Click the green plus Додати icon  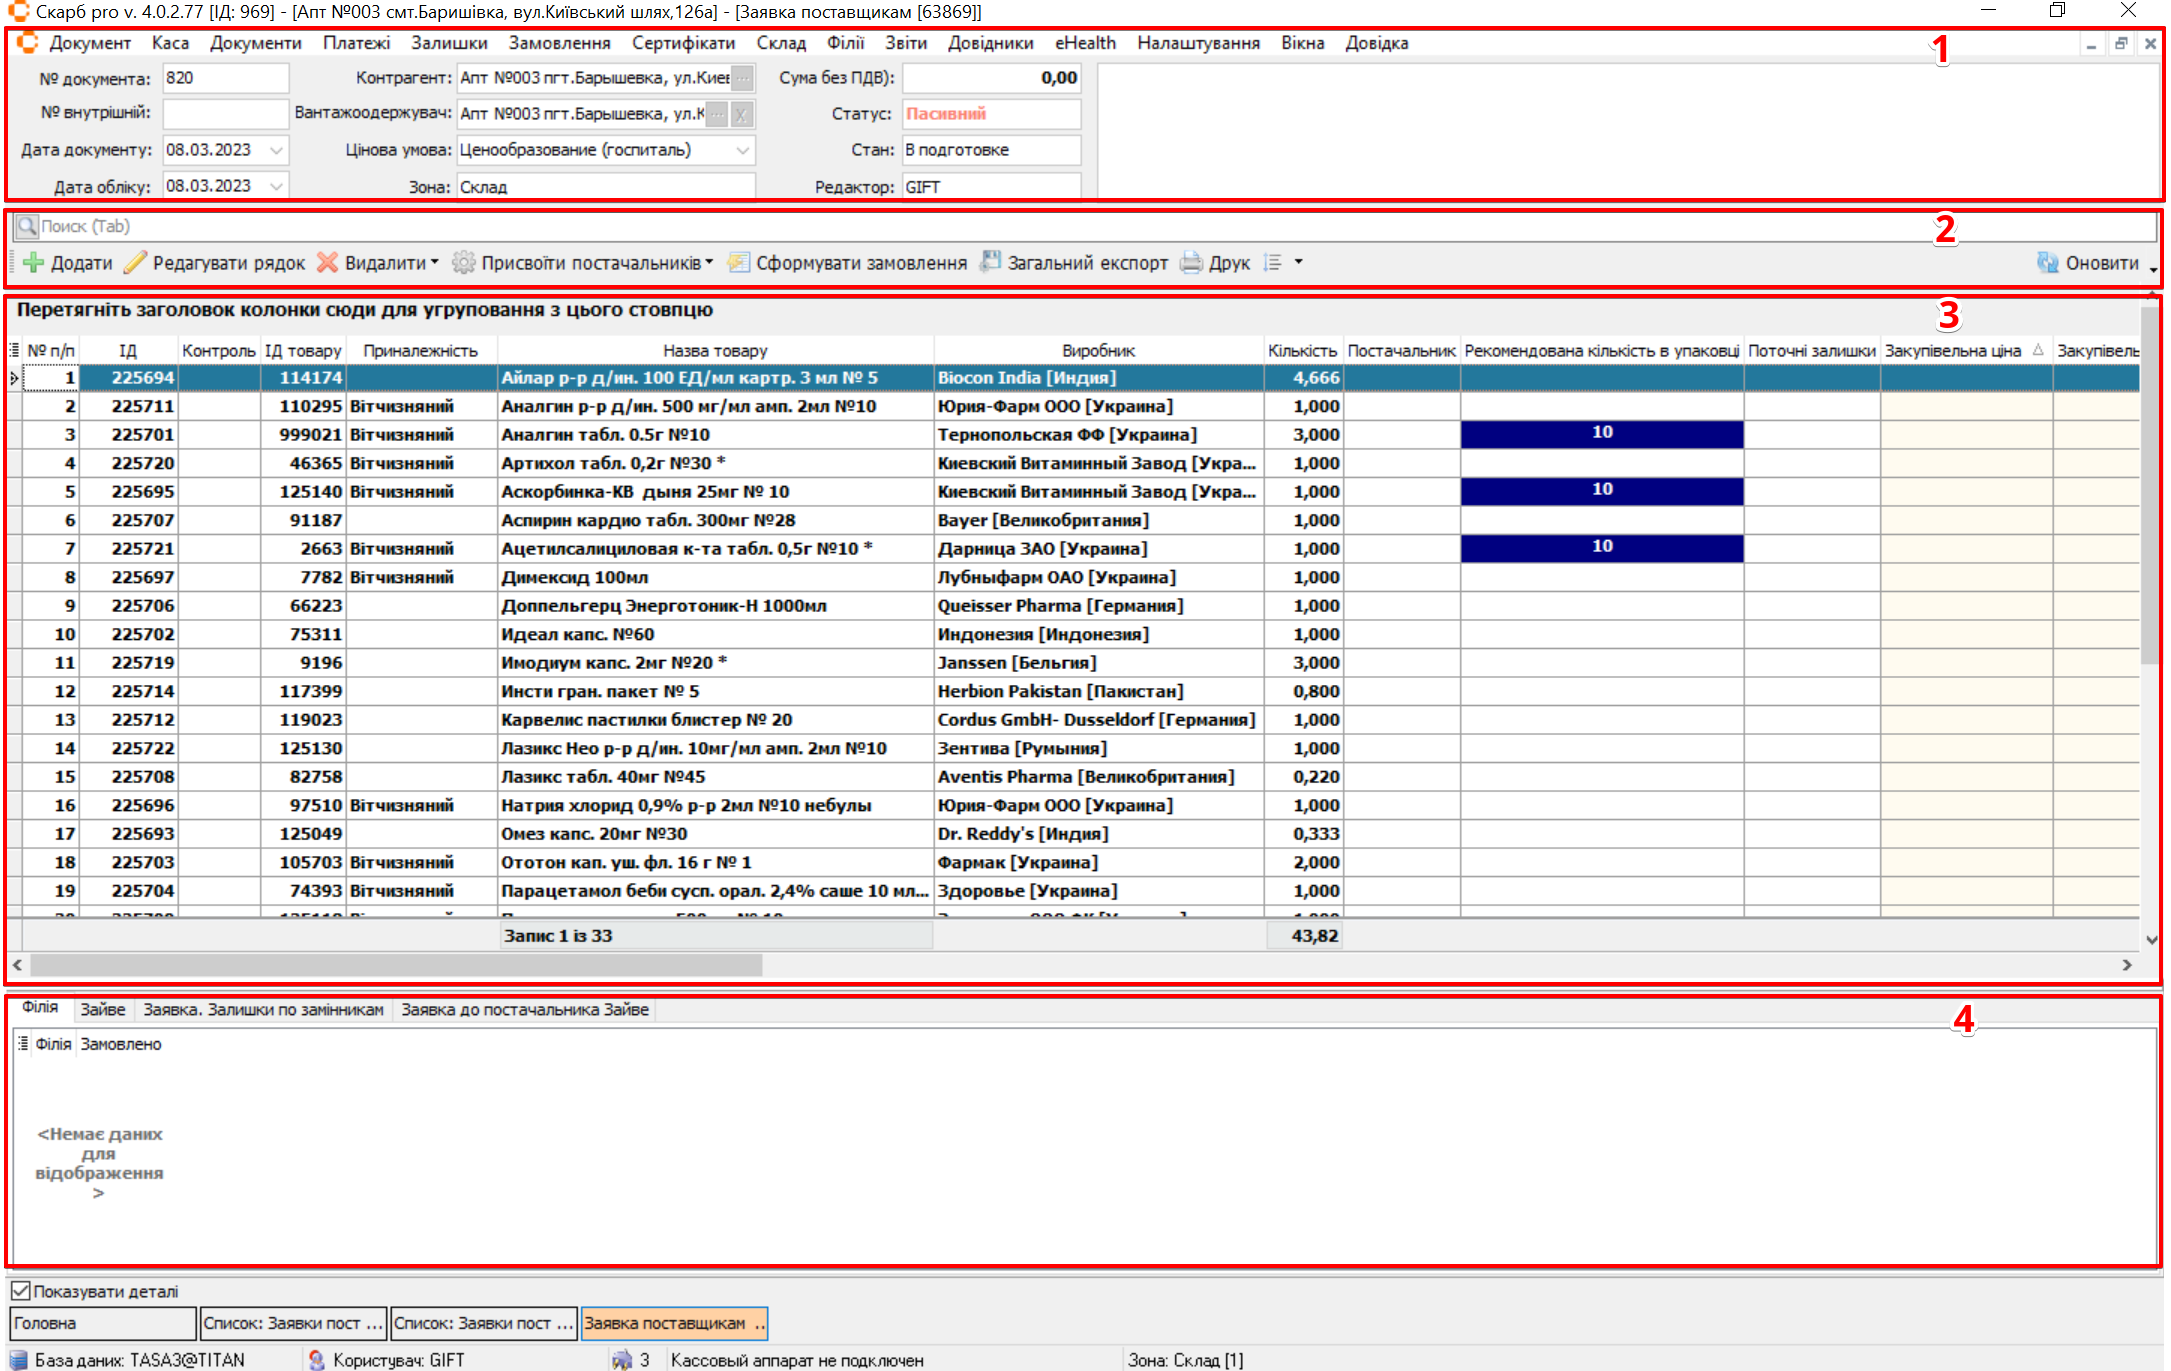pyautogui.click(x=33, y=263)
